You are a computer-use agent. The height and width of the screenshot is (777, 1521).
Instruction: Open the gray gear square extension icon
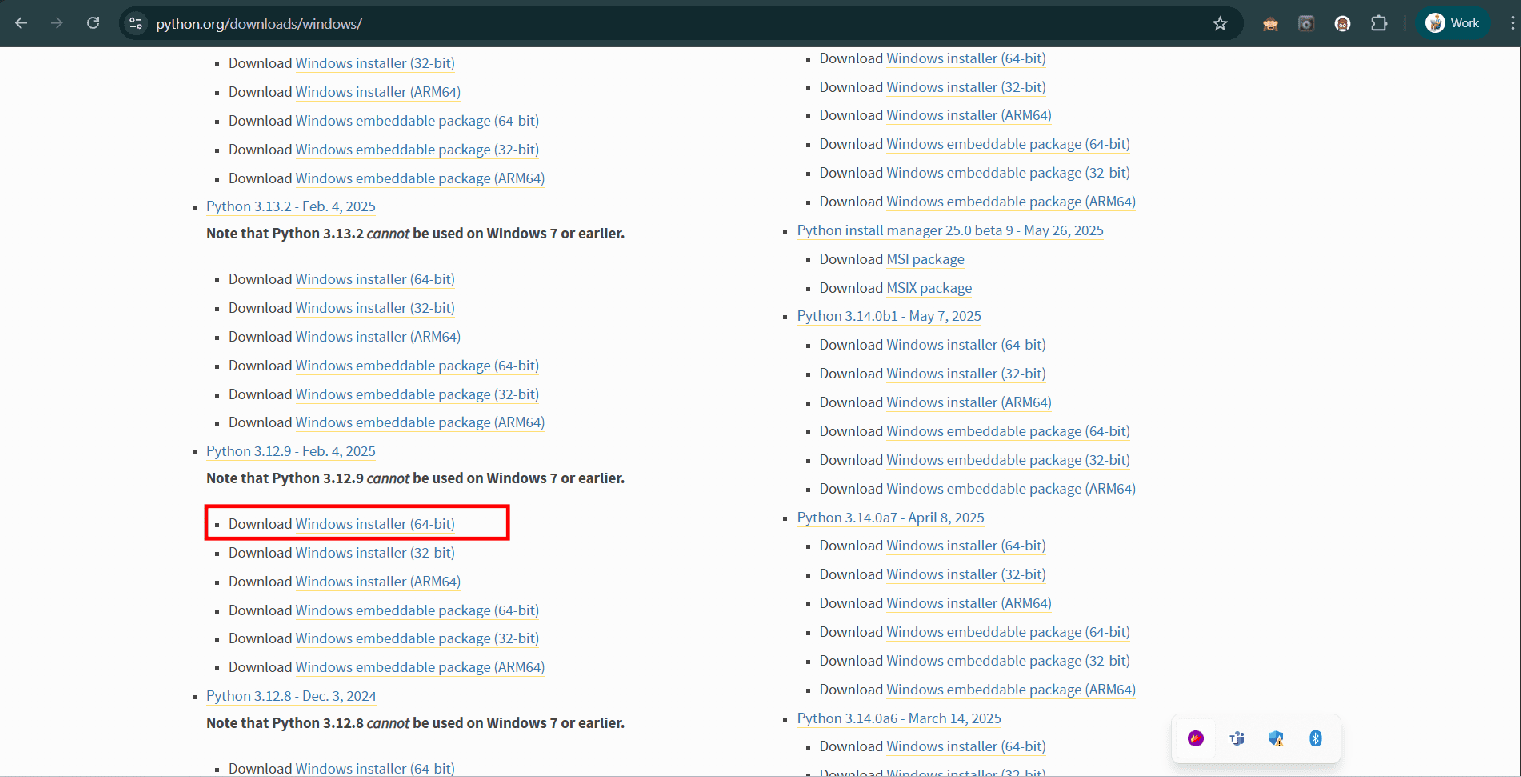pos(1306,23)
